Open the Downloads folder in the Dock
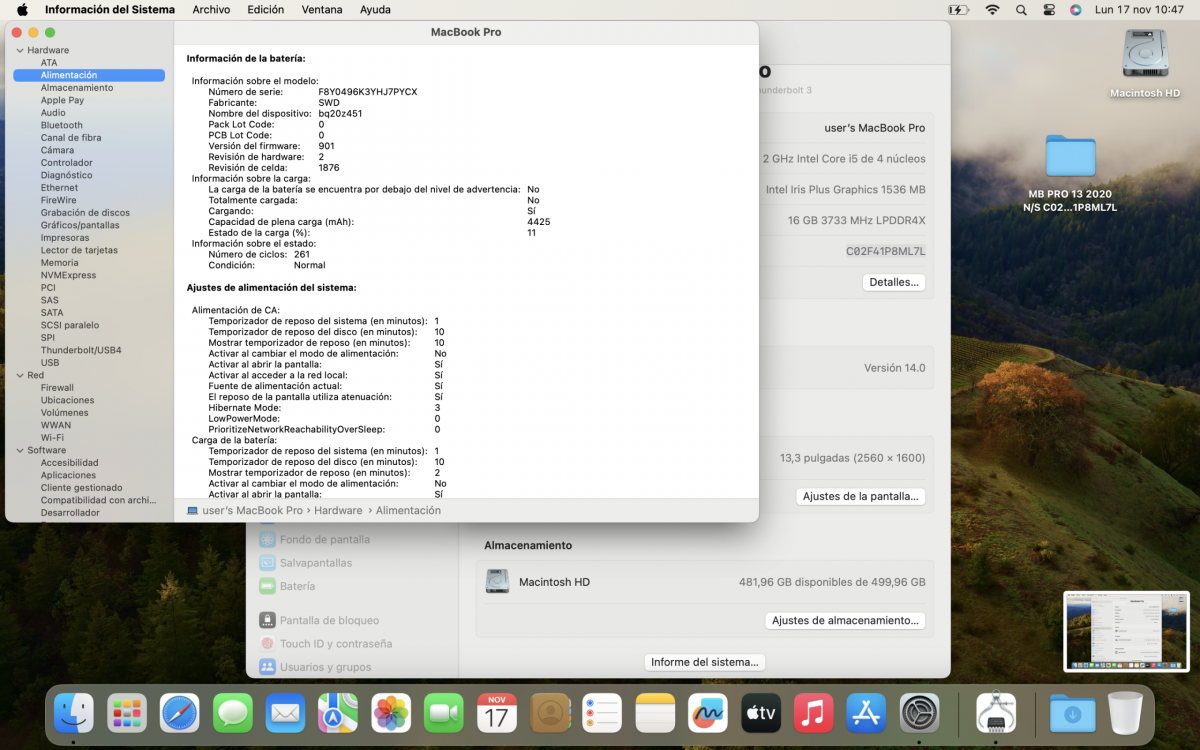 [1072, 713]
